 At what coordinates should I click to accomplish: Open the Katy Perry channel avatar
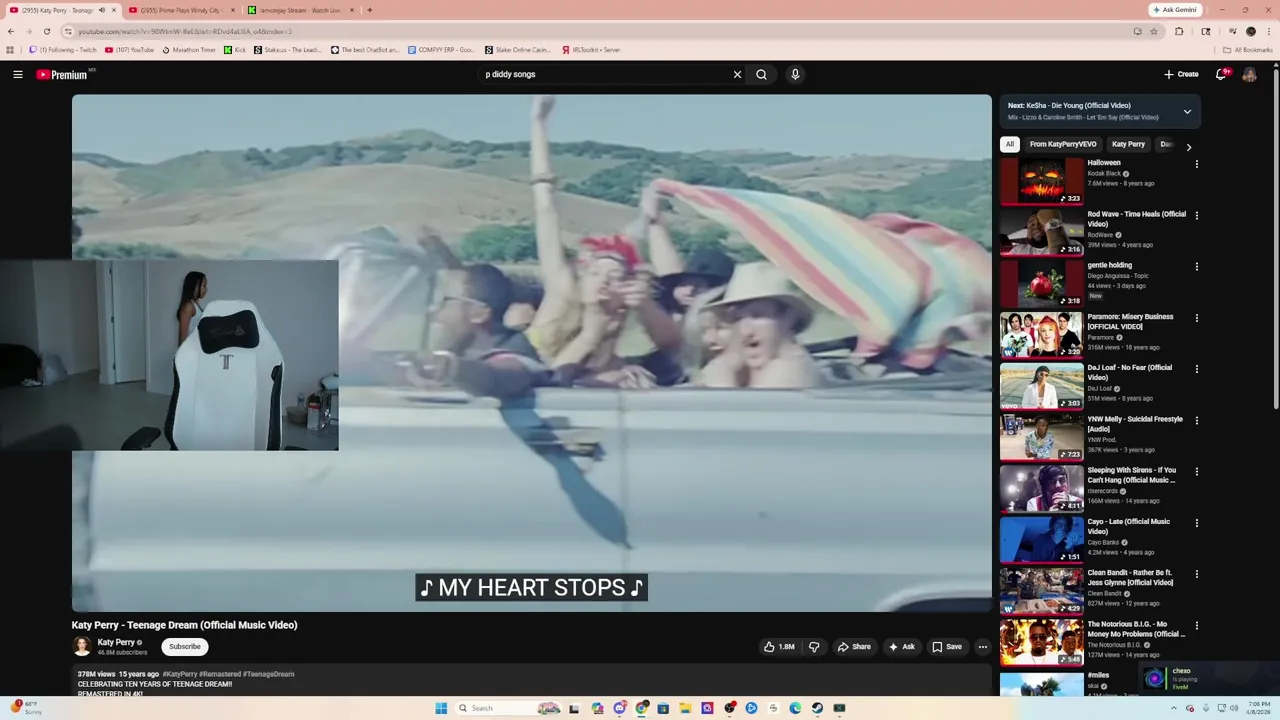point(82,647)
